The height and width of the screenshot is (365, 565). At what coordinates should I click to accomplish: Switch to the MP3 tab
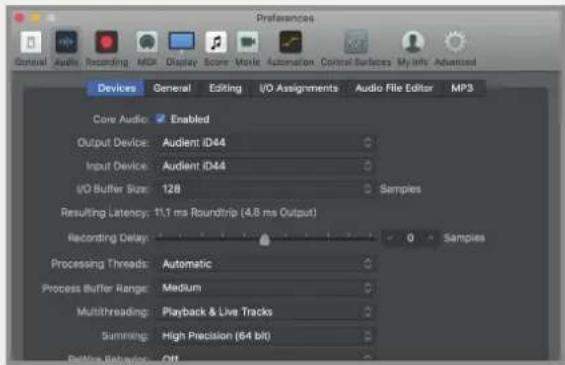462,88
